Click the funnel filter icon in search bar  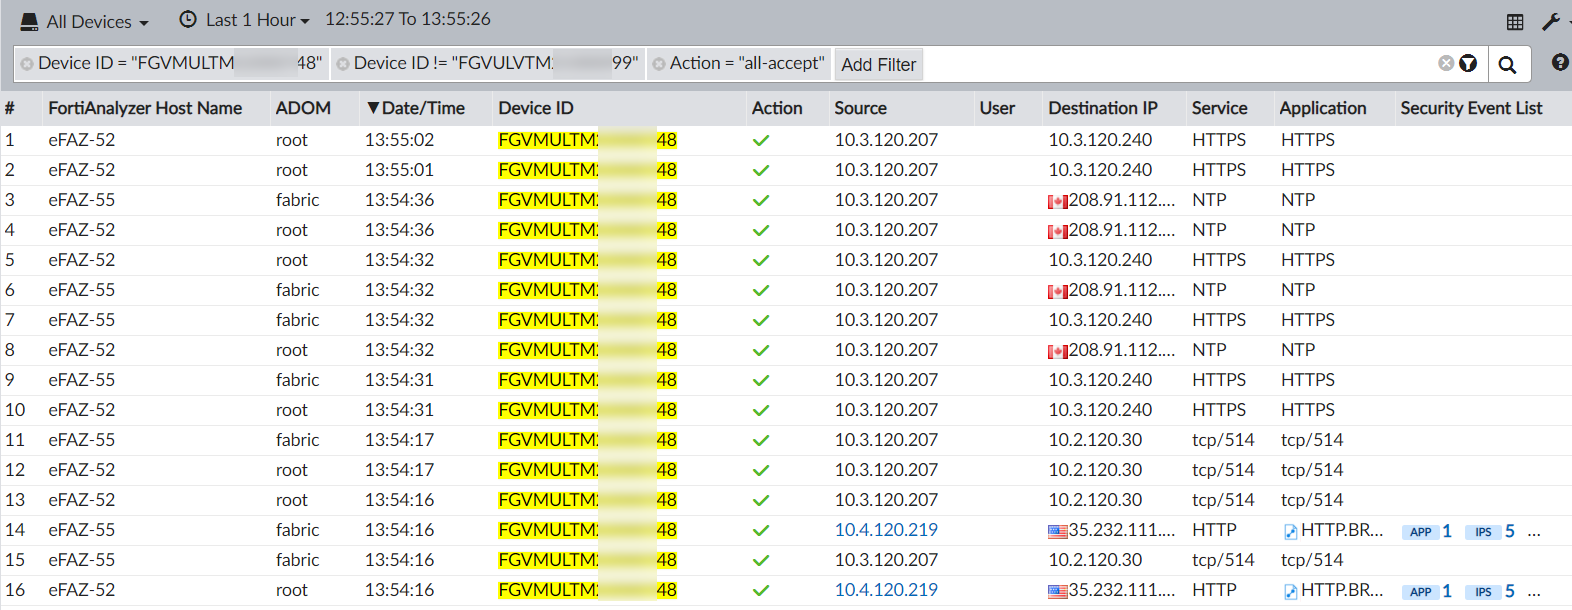click(x=1468, y=64)
